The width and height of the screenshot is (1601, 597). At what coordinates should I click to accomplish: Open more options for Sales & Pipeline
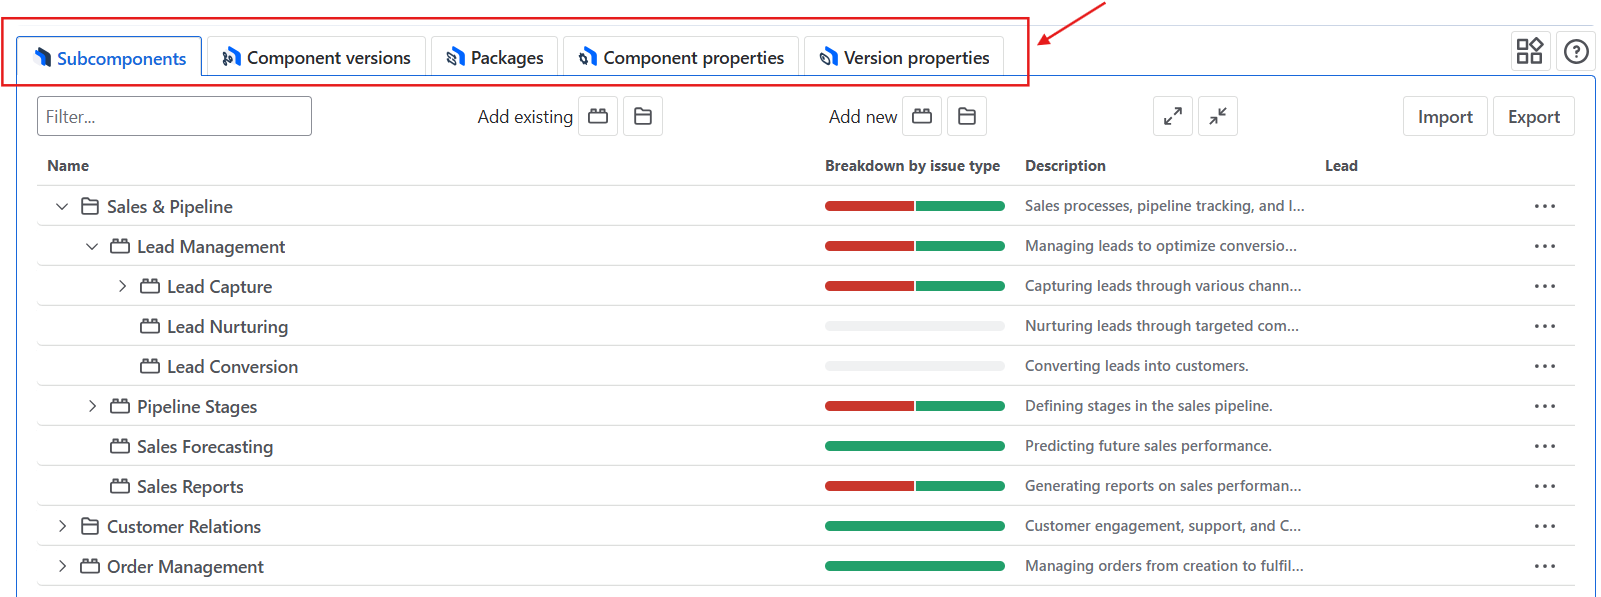(x=1545, y=206)
